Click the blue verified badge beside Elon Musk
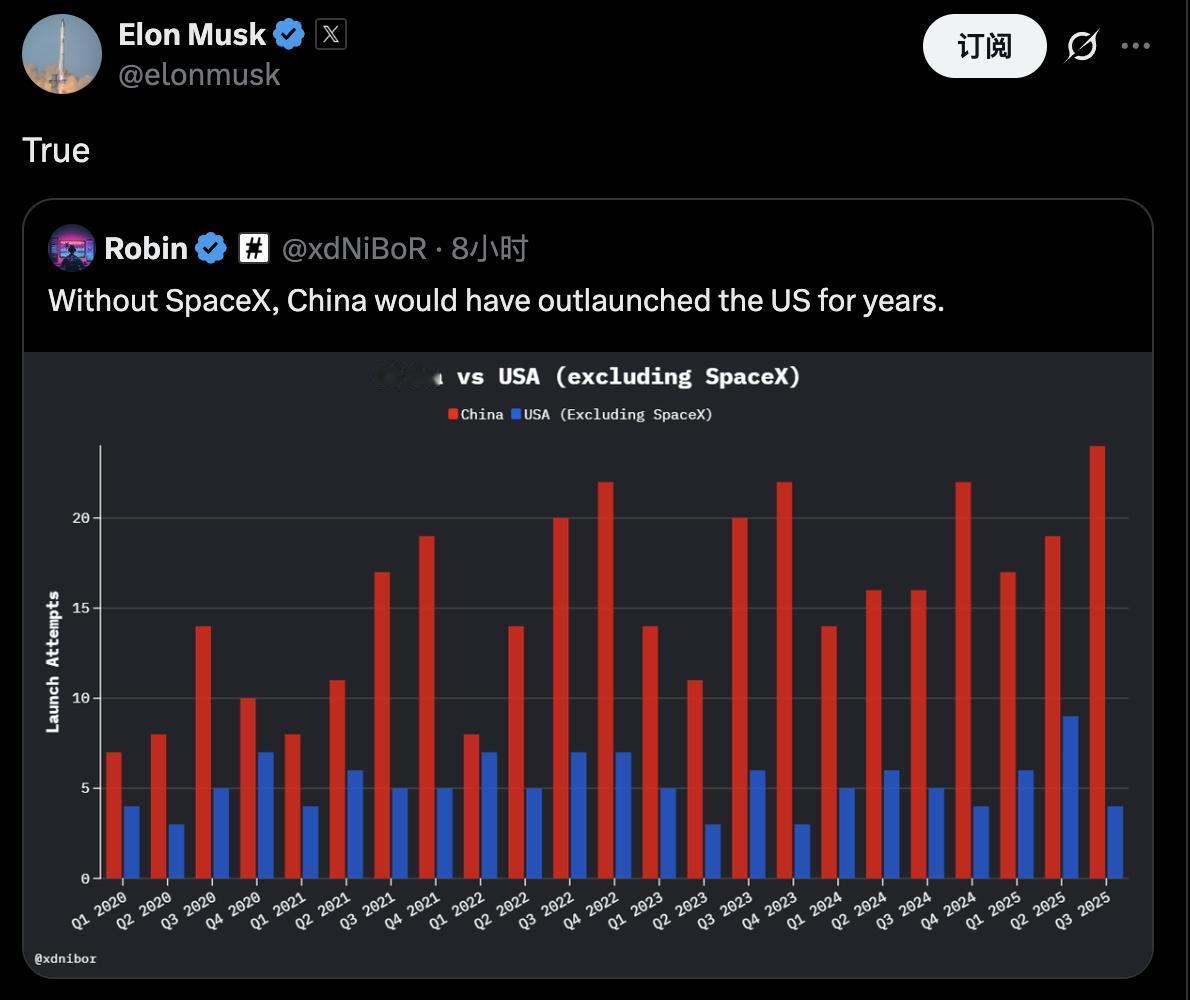1190x1000 pixels. [289, 35]
